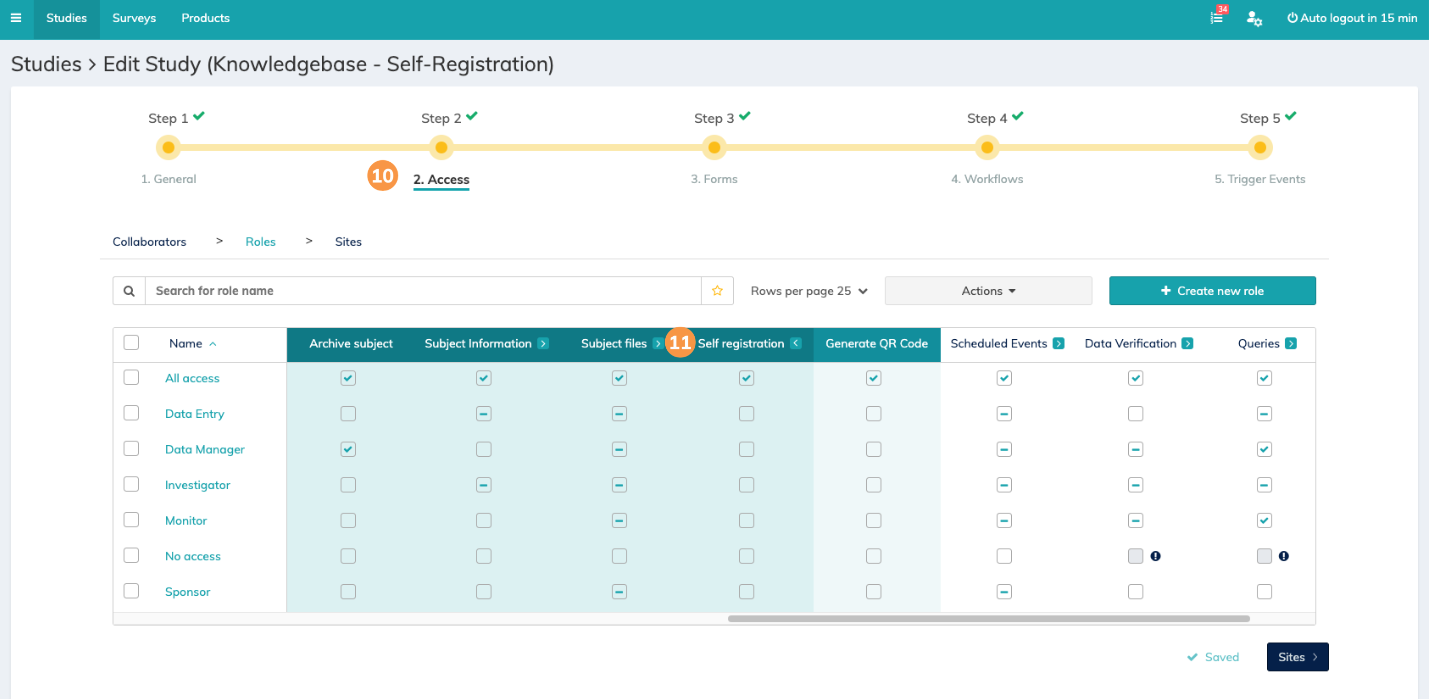Viewport: 1429px width, 699px height.
Task: Click the Step 5 Trigger Events circle marker
Action: click(1260, 148)
